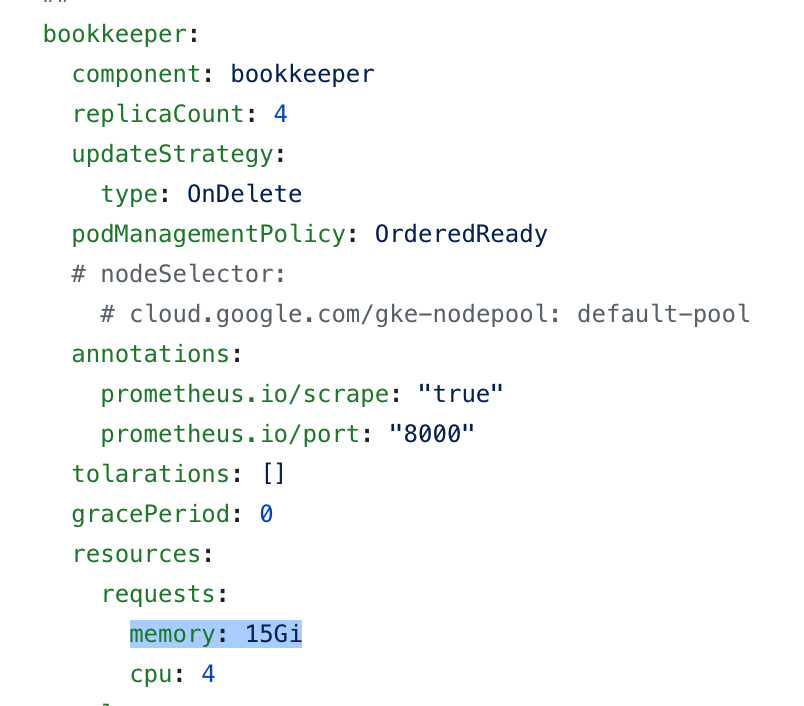Image resolution: width=804 pixels, height=706 pixels.
Task: Click the value 'OrderedReady'
Action: pyautogui.click(x=461, y=234)
